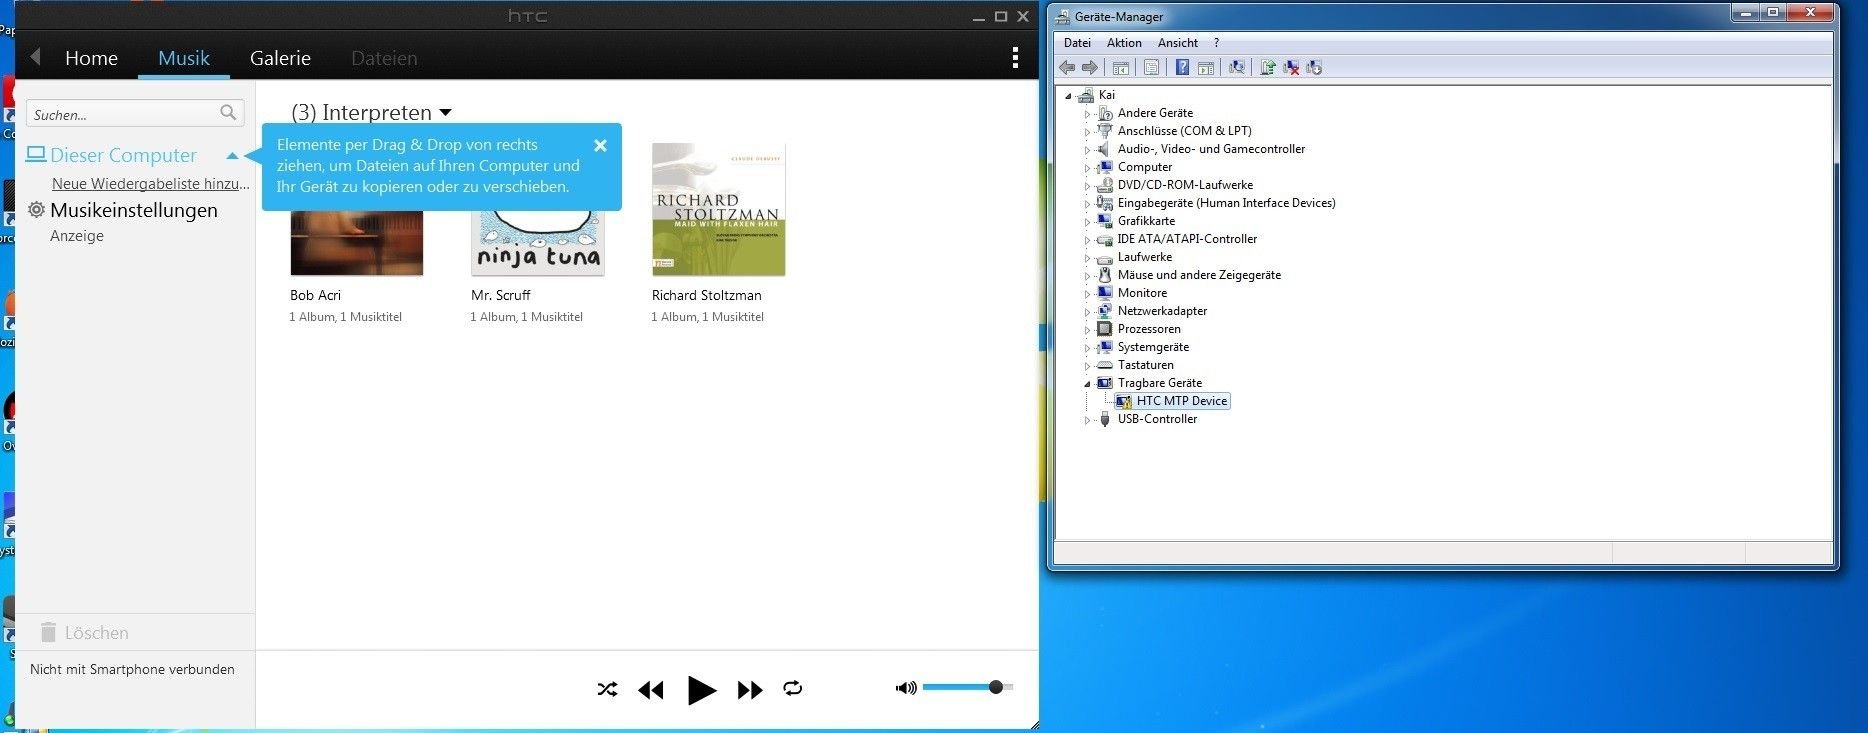This screenshot has height=733, width=1868.
Task: Select Mäuse und andere Zeigegeräte entry
Action: pyautogui.click(x=1199, y=275)
